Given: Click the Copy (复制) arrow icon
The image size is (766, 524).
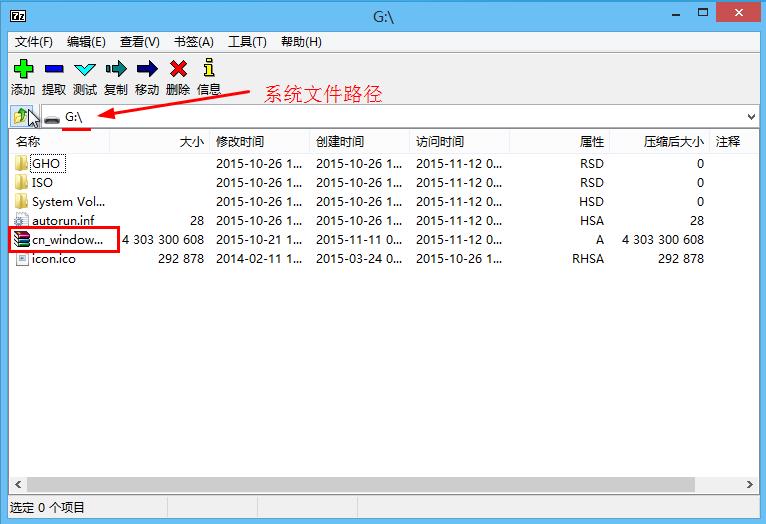Looking at the screenshot, I should pyautogui.click(x=116, y=69).
